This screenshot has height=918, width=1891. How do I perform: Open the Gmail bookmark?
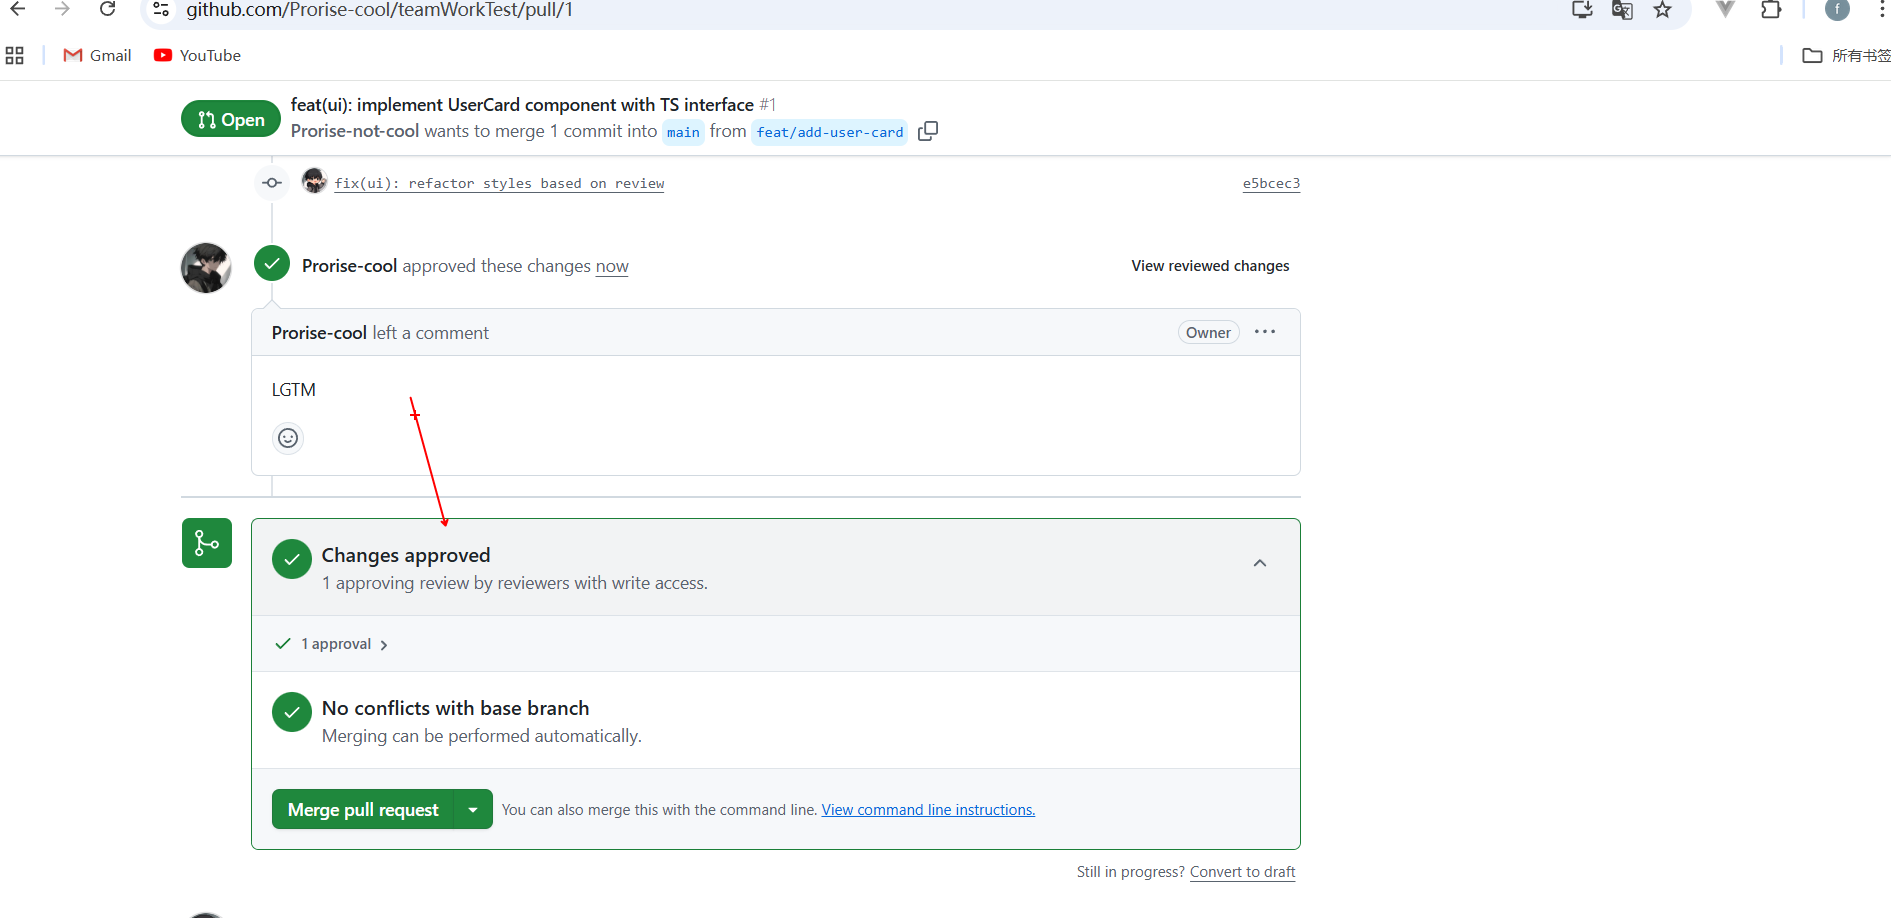pyautogui.click(x=98, y=56)
